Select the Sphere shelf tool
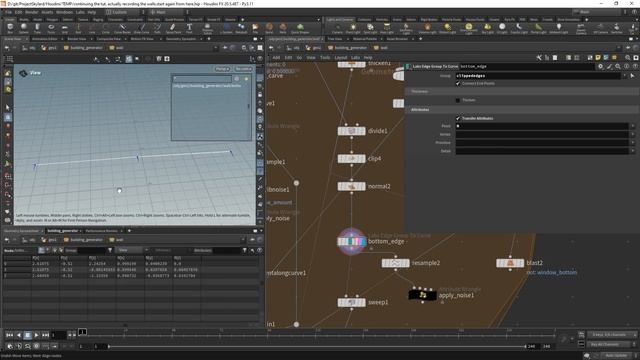The width and height of the screenshot is (640, 360). pos(24,28)
